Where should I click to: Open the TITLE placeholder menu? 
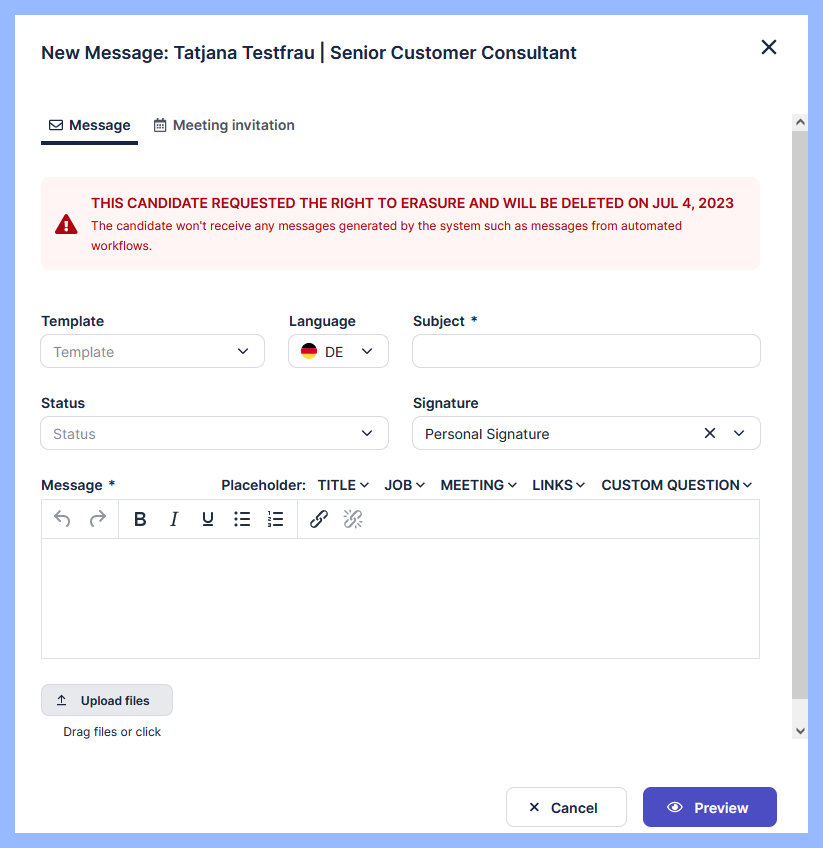343,485
